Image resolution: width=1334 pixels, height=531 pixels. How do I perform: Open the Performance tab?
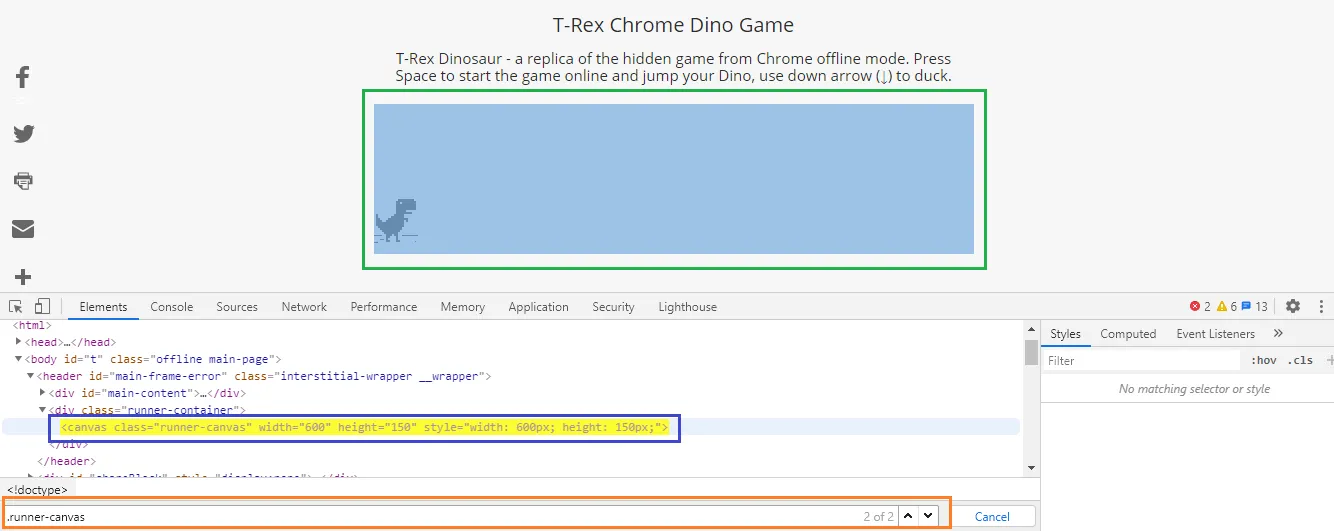click(384, 307)
